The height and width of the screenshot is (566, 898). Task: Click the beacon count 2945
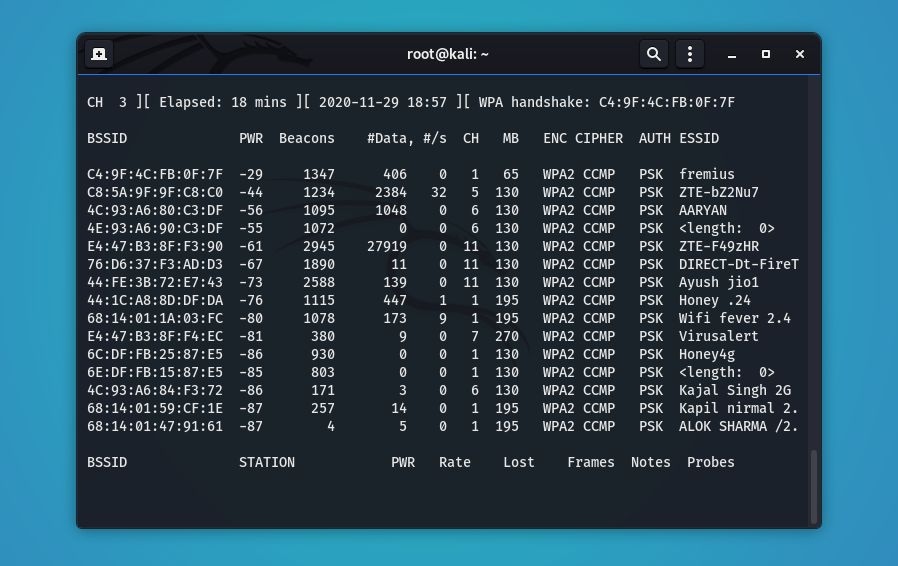click(x=318, y=246)
